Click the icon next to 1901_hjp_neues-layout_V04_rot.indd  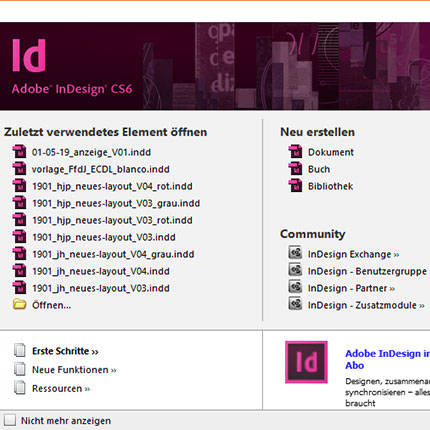pyautogui.click(x=20, y=186)
